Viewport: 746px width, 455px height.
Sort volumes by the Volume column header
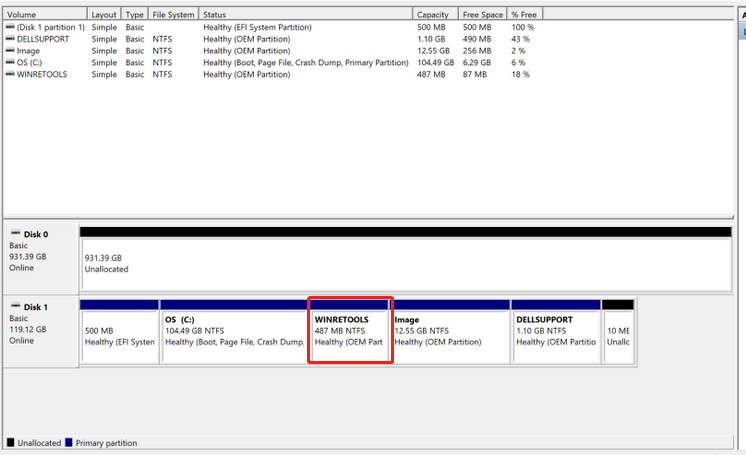(x=45, y=14)
